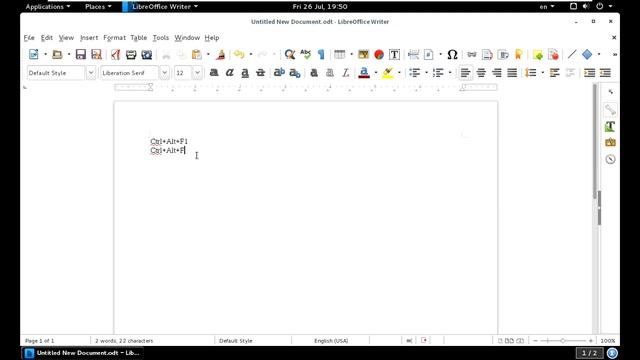This screenshot has width=640, height=360.
Task: Justify the paragraph
Action: click(512, 73)
